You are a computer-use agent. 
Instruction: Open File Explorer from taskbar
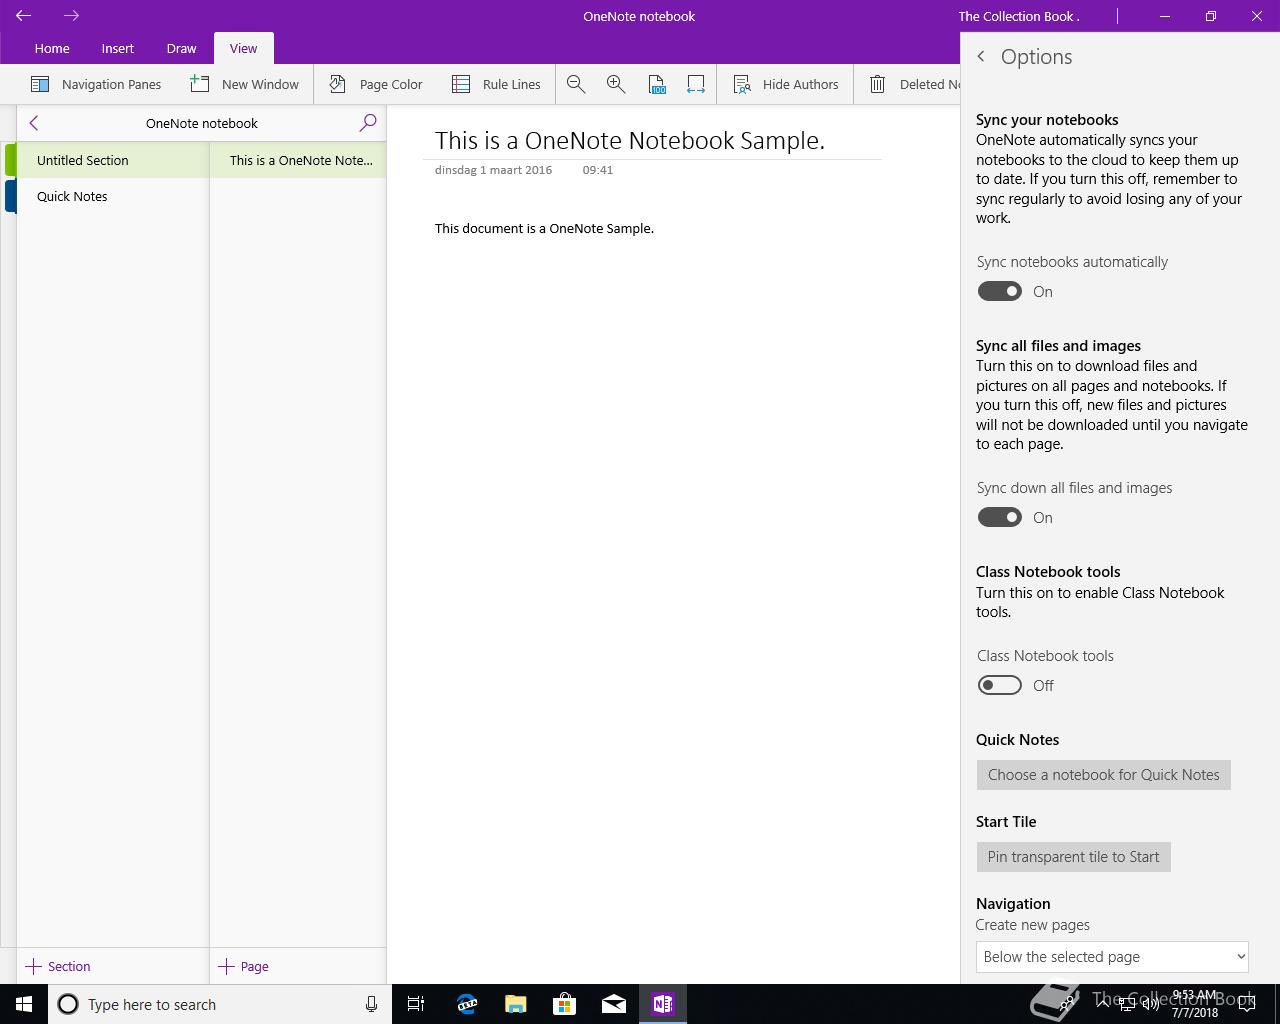515,1004
